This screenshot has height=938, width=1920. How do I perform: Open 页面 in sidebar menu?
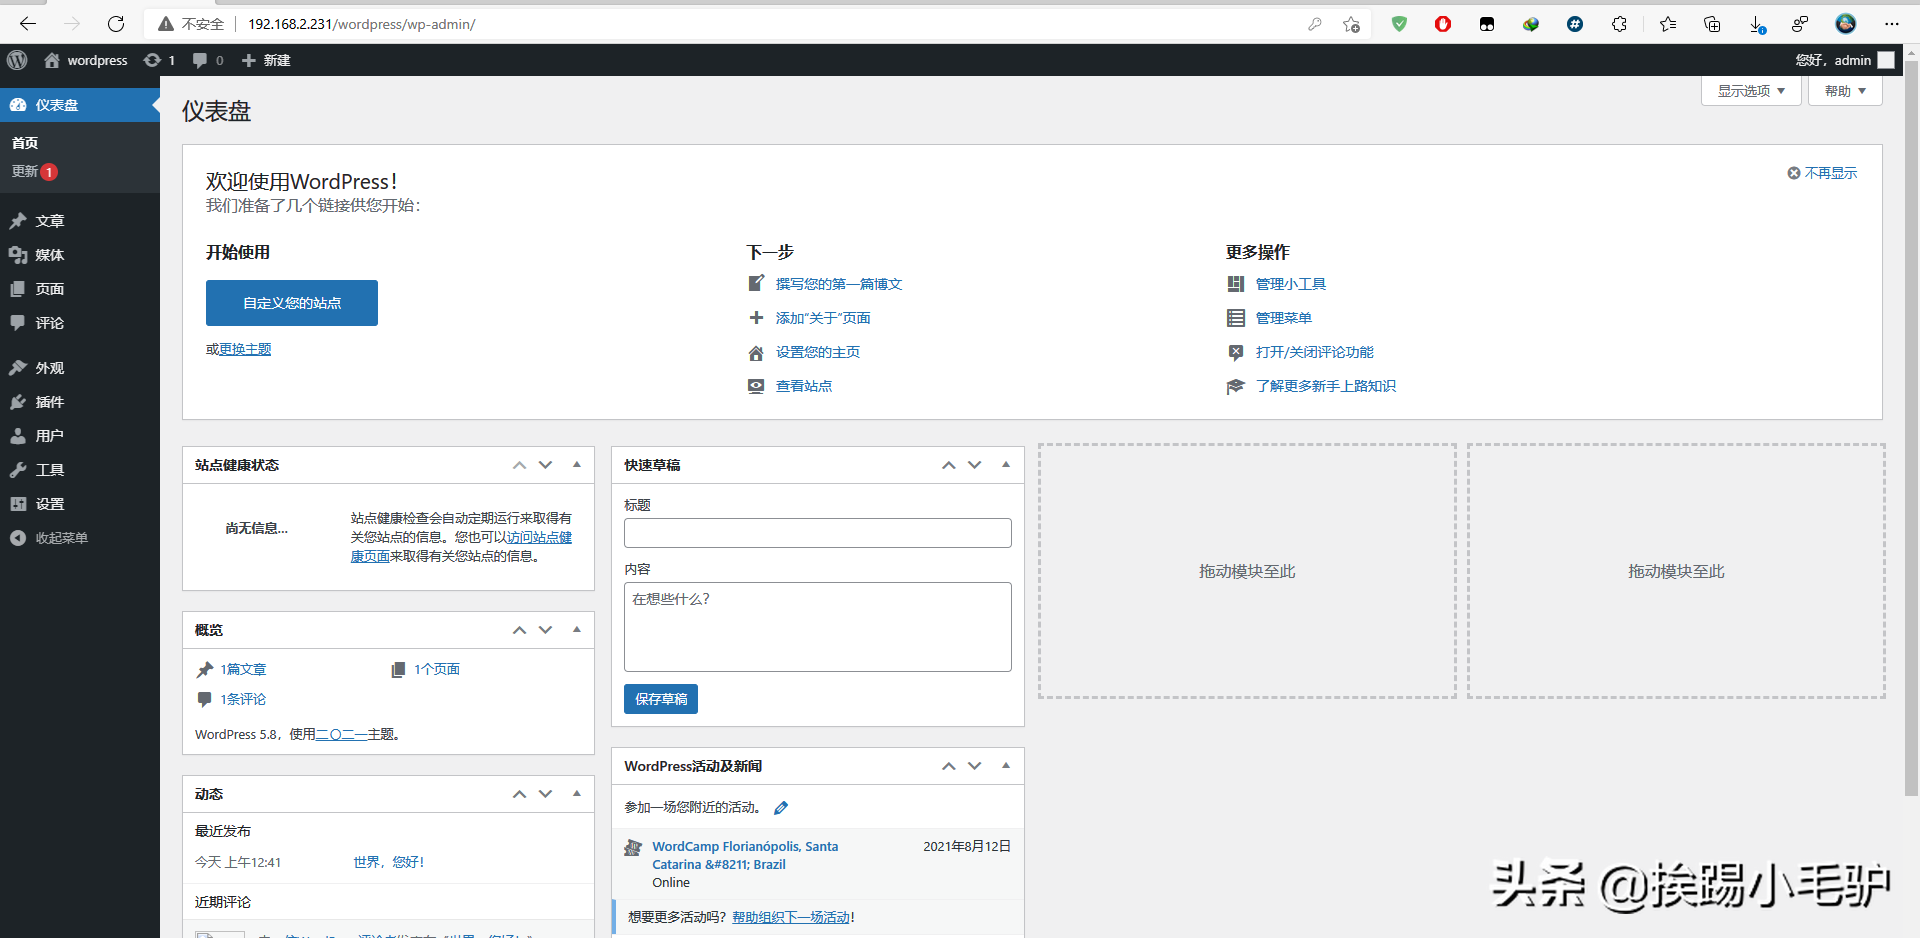pos(80,289)
